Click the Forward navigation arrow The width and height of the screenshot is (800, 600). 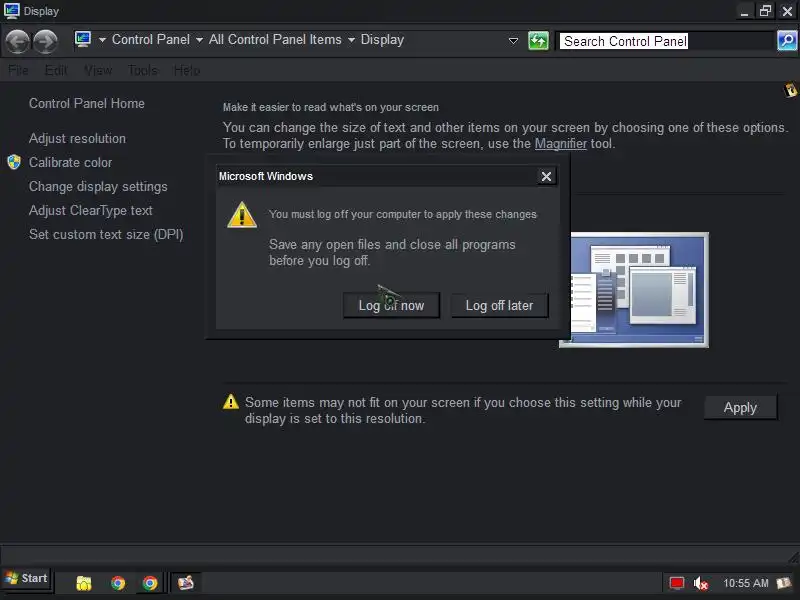coord(45,41)
